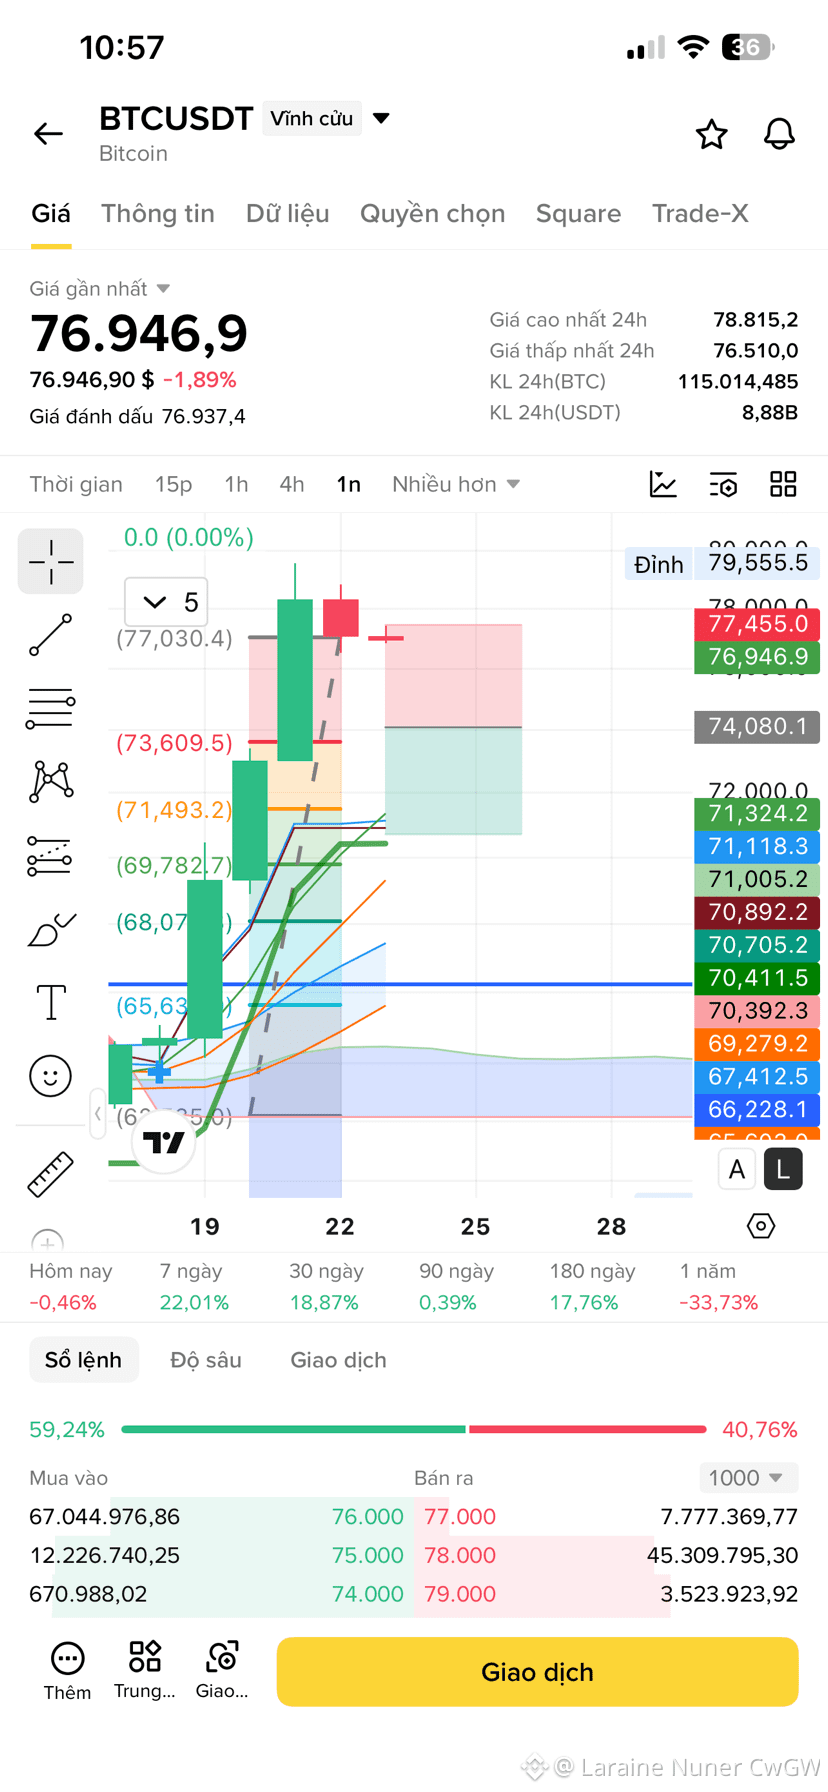Select Hôm nay performance range
This screenshot has width=828, height=1792.
[70, 1287]
